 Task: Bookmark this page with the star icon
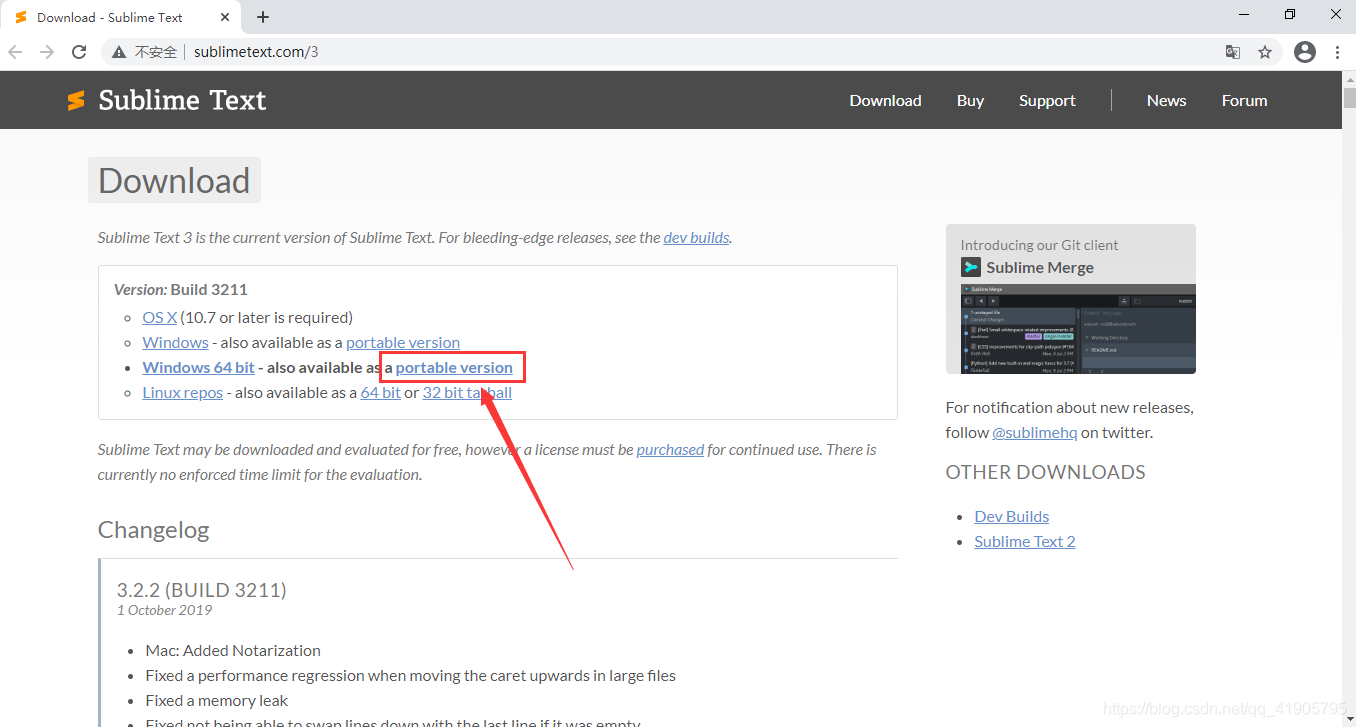(x=1265, y=52)
